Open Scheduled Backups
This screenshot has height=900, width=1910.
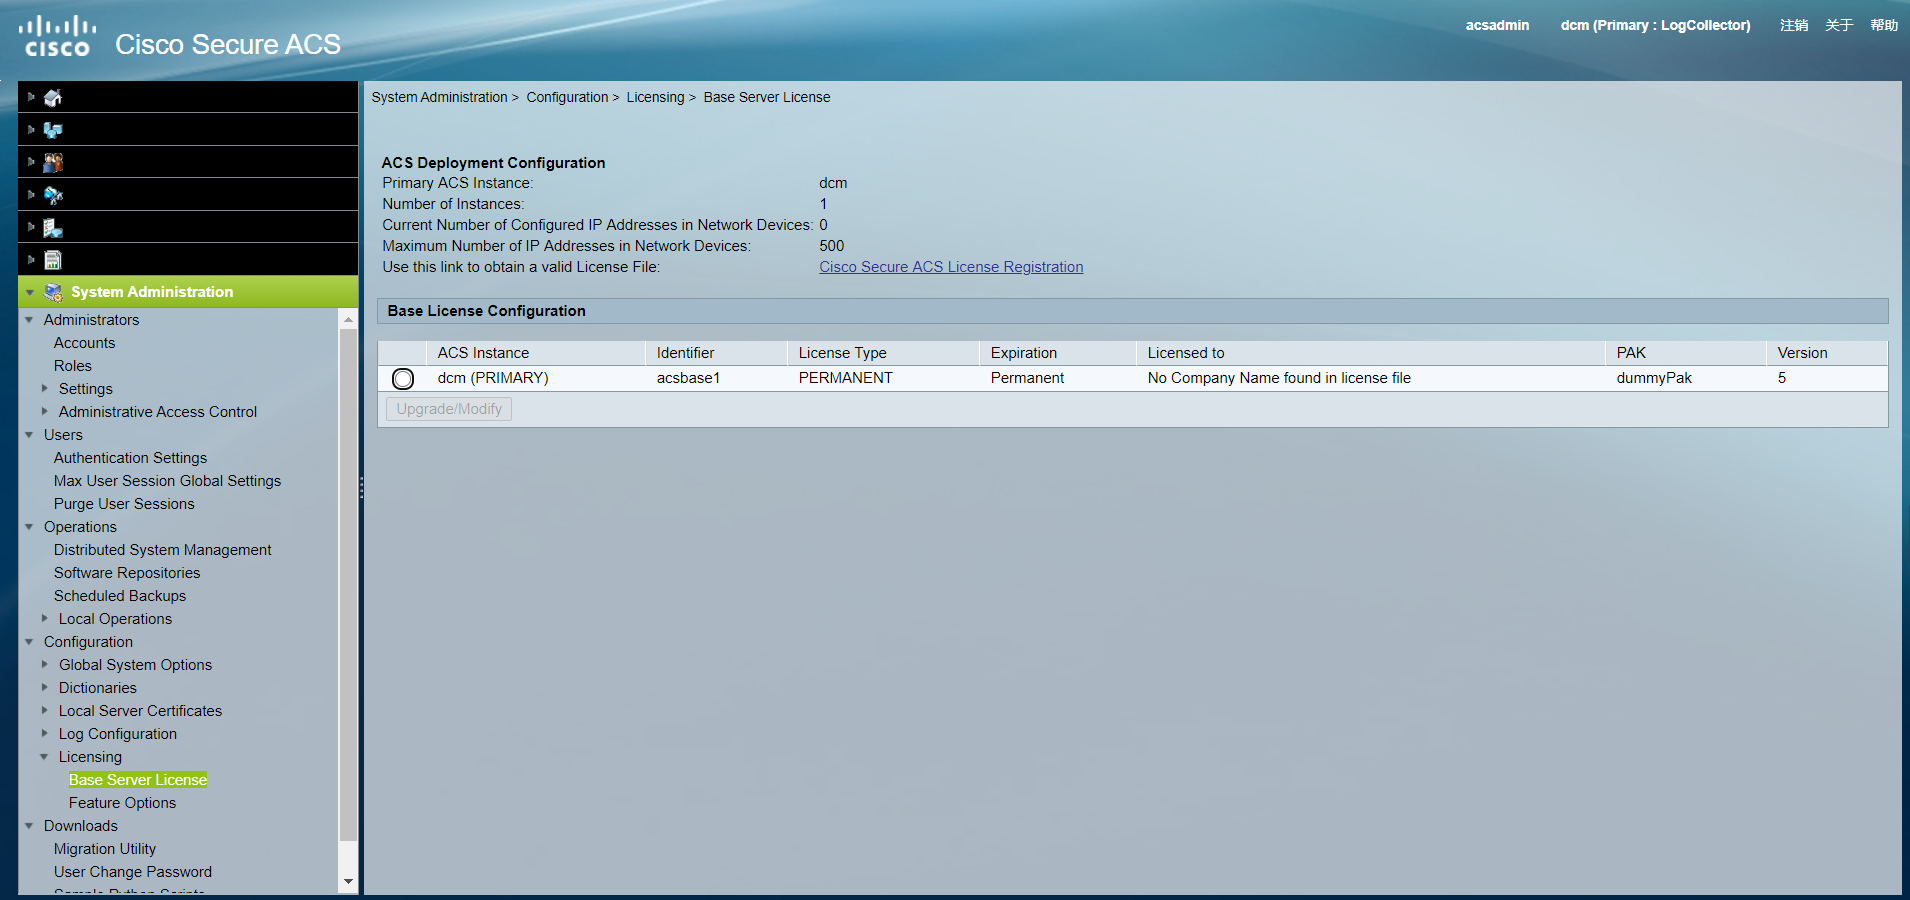click(120, 596)
